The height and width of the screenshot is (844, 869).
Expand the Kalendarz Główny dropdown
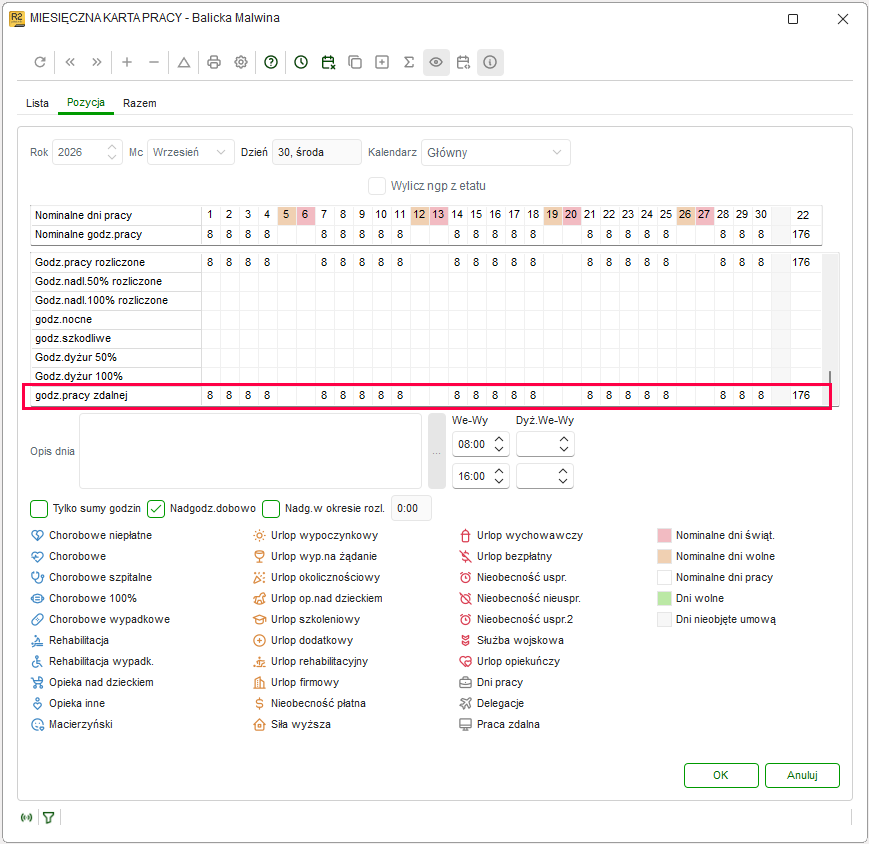click(x=495, y=152)
